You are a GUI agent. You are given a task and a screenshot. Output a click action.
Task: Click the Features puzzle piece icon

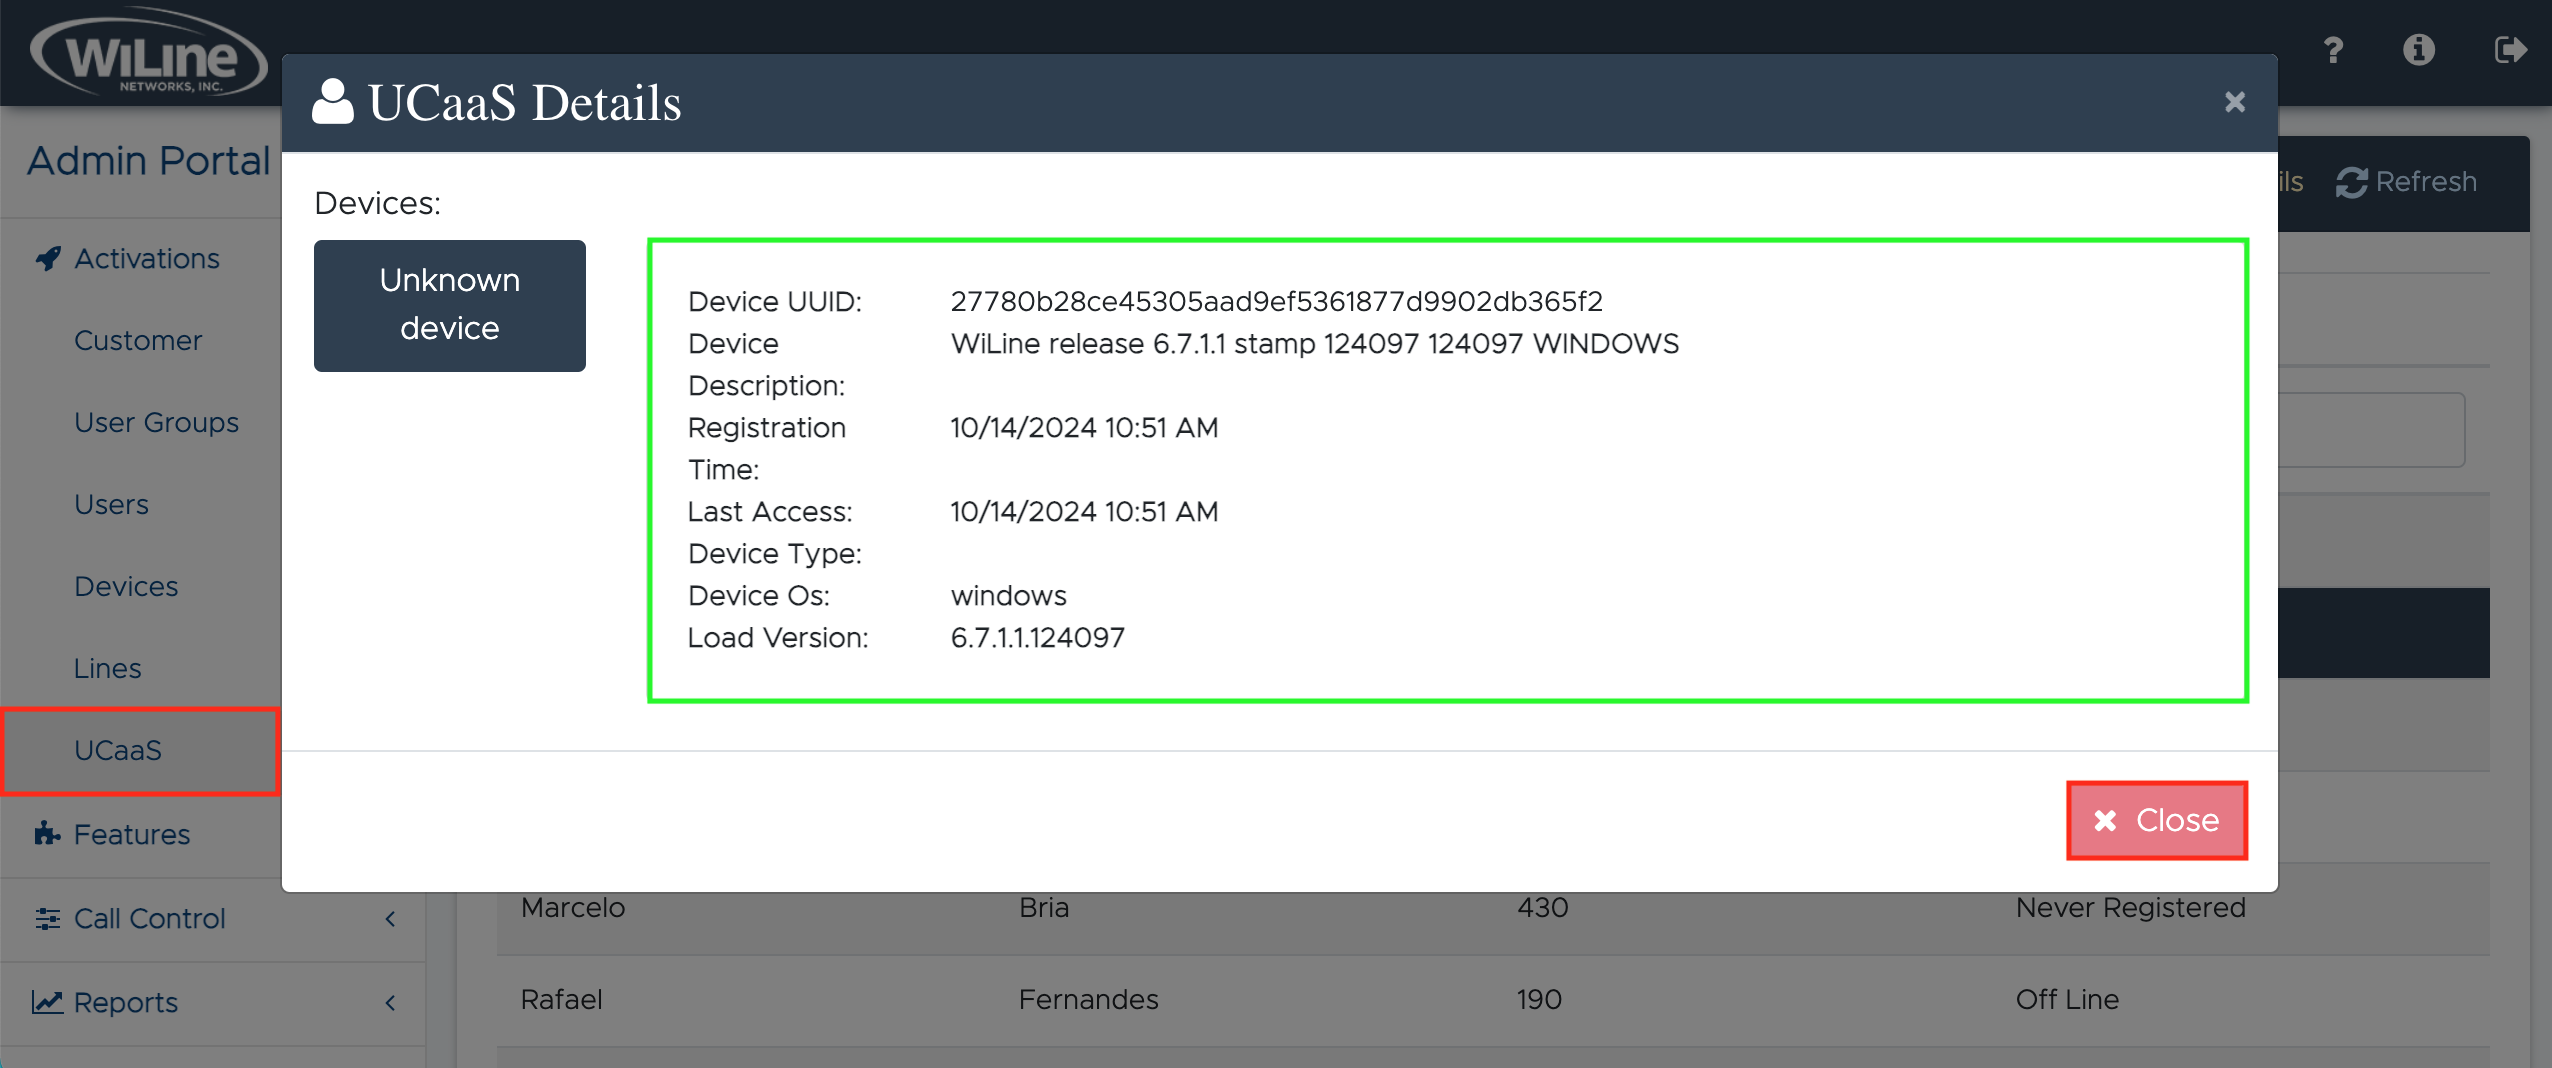[47, 833]
